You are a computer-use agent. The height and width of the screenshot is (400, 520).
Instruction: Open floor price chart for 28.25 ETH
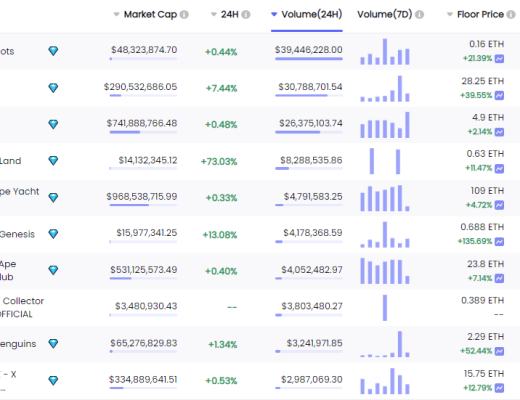[x=499, y=95]
